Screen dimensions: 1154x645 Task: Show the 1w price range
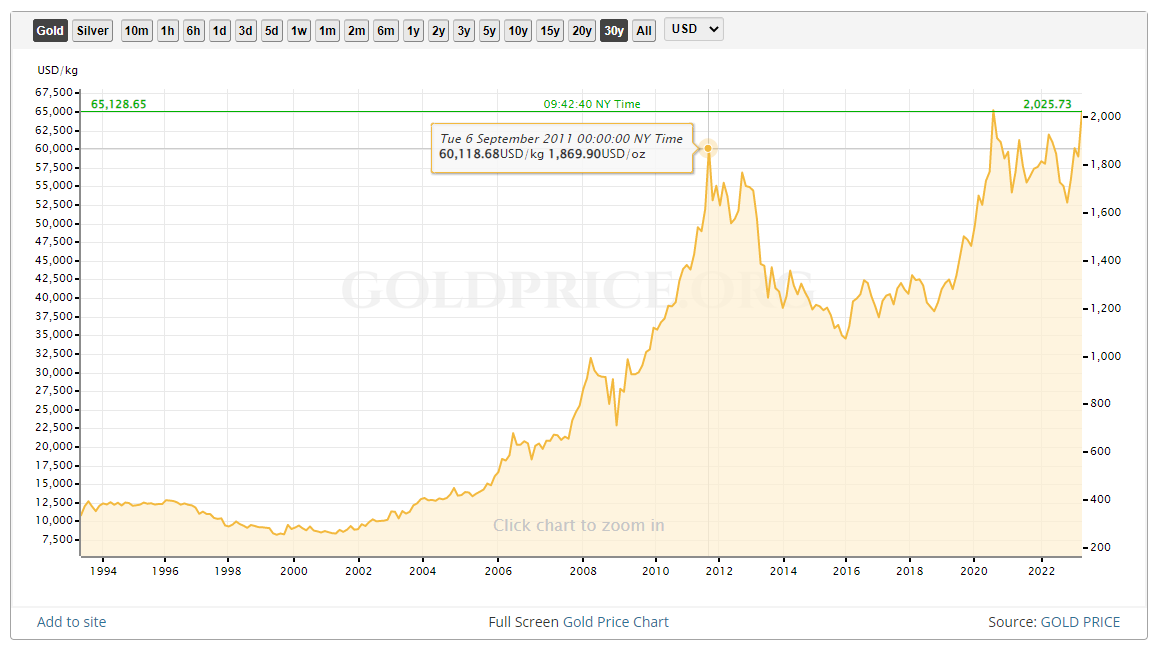pos(299,31)
